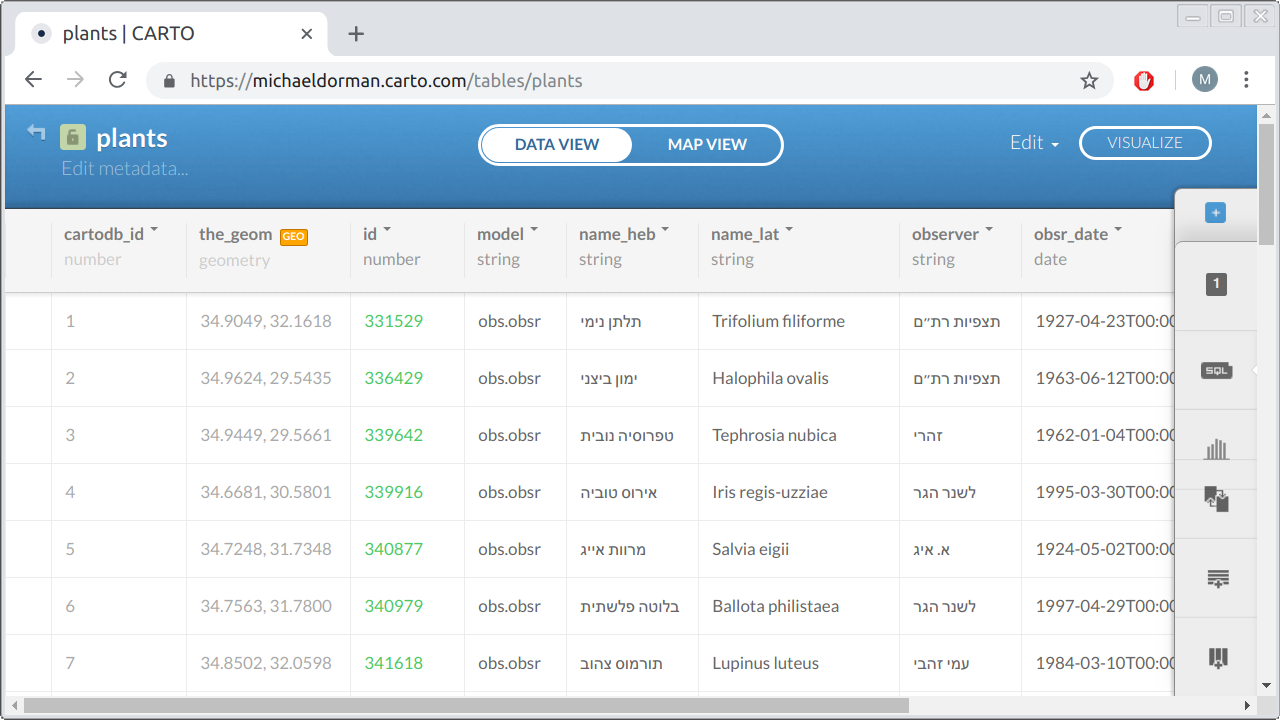The height and width of the screenshot is (720, 1280).
Task: Click the vertical scrollbar thumb
Action: (x=1267, y=185)
